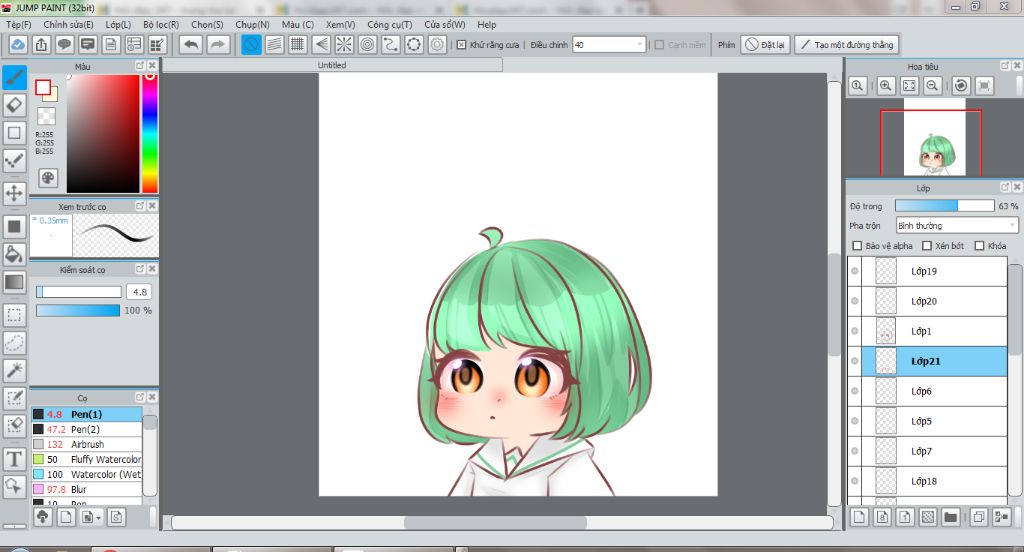Image resolution: width=1024 pixels, height=552 pixels.
Task: Select the Magic Wand tool
Action: (14, 370)
